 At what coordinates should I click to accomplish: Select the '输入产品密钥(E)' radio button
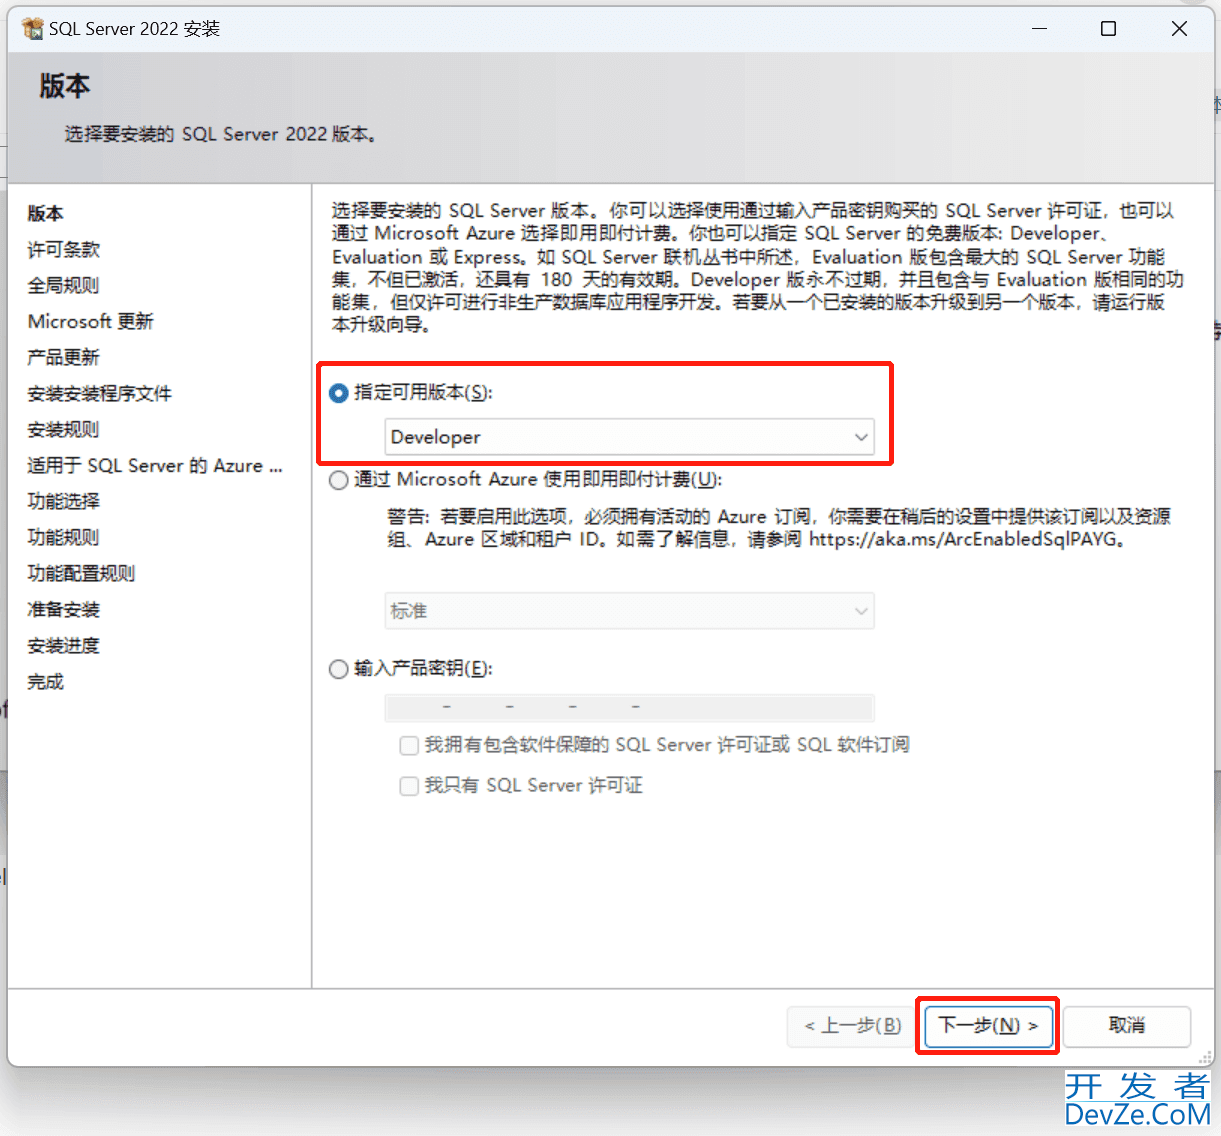coord(339,669)
